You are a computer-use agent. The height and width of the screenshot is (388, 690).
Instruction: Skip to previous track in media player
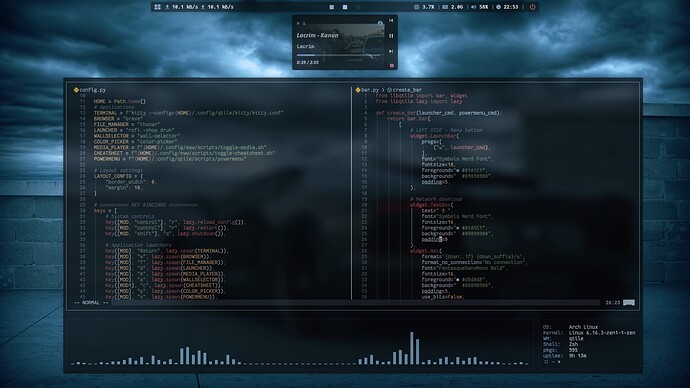tap(391, 21)
